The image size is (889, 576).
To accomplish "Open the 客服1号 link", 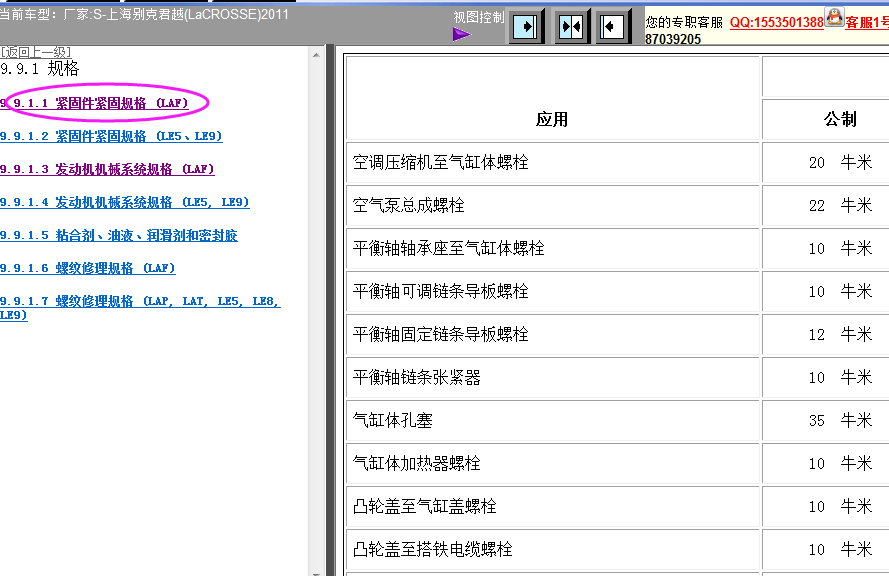I will click(867, 22).
